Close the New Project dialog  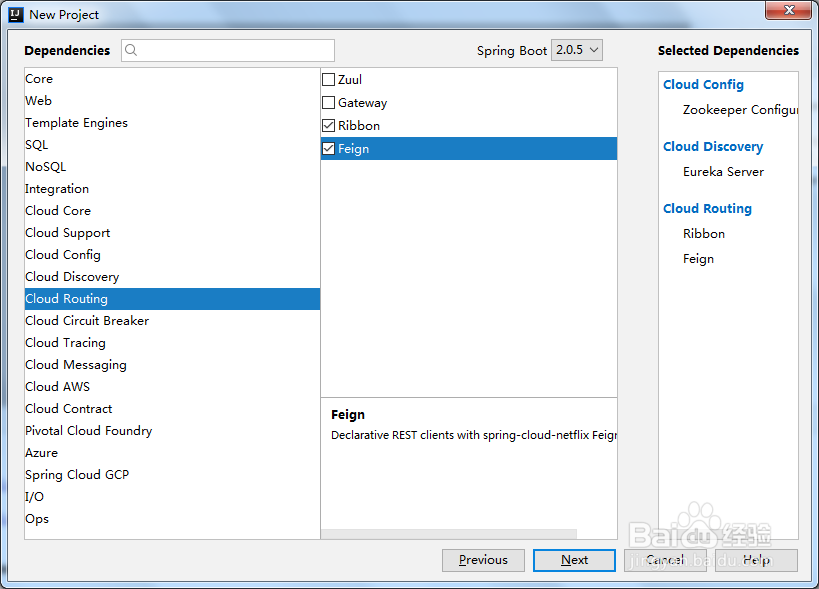point(789,9)
